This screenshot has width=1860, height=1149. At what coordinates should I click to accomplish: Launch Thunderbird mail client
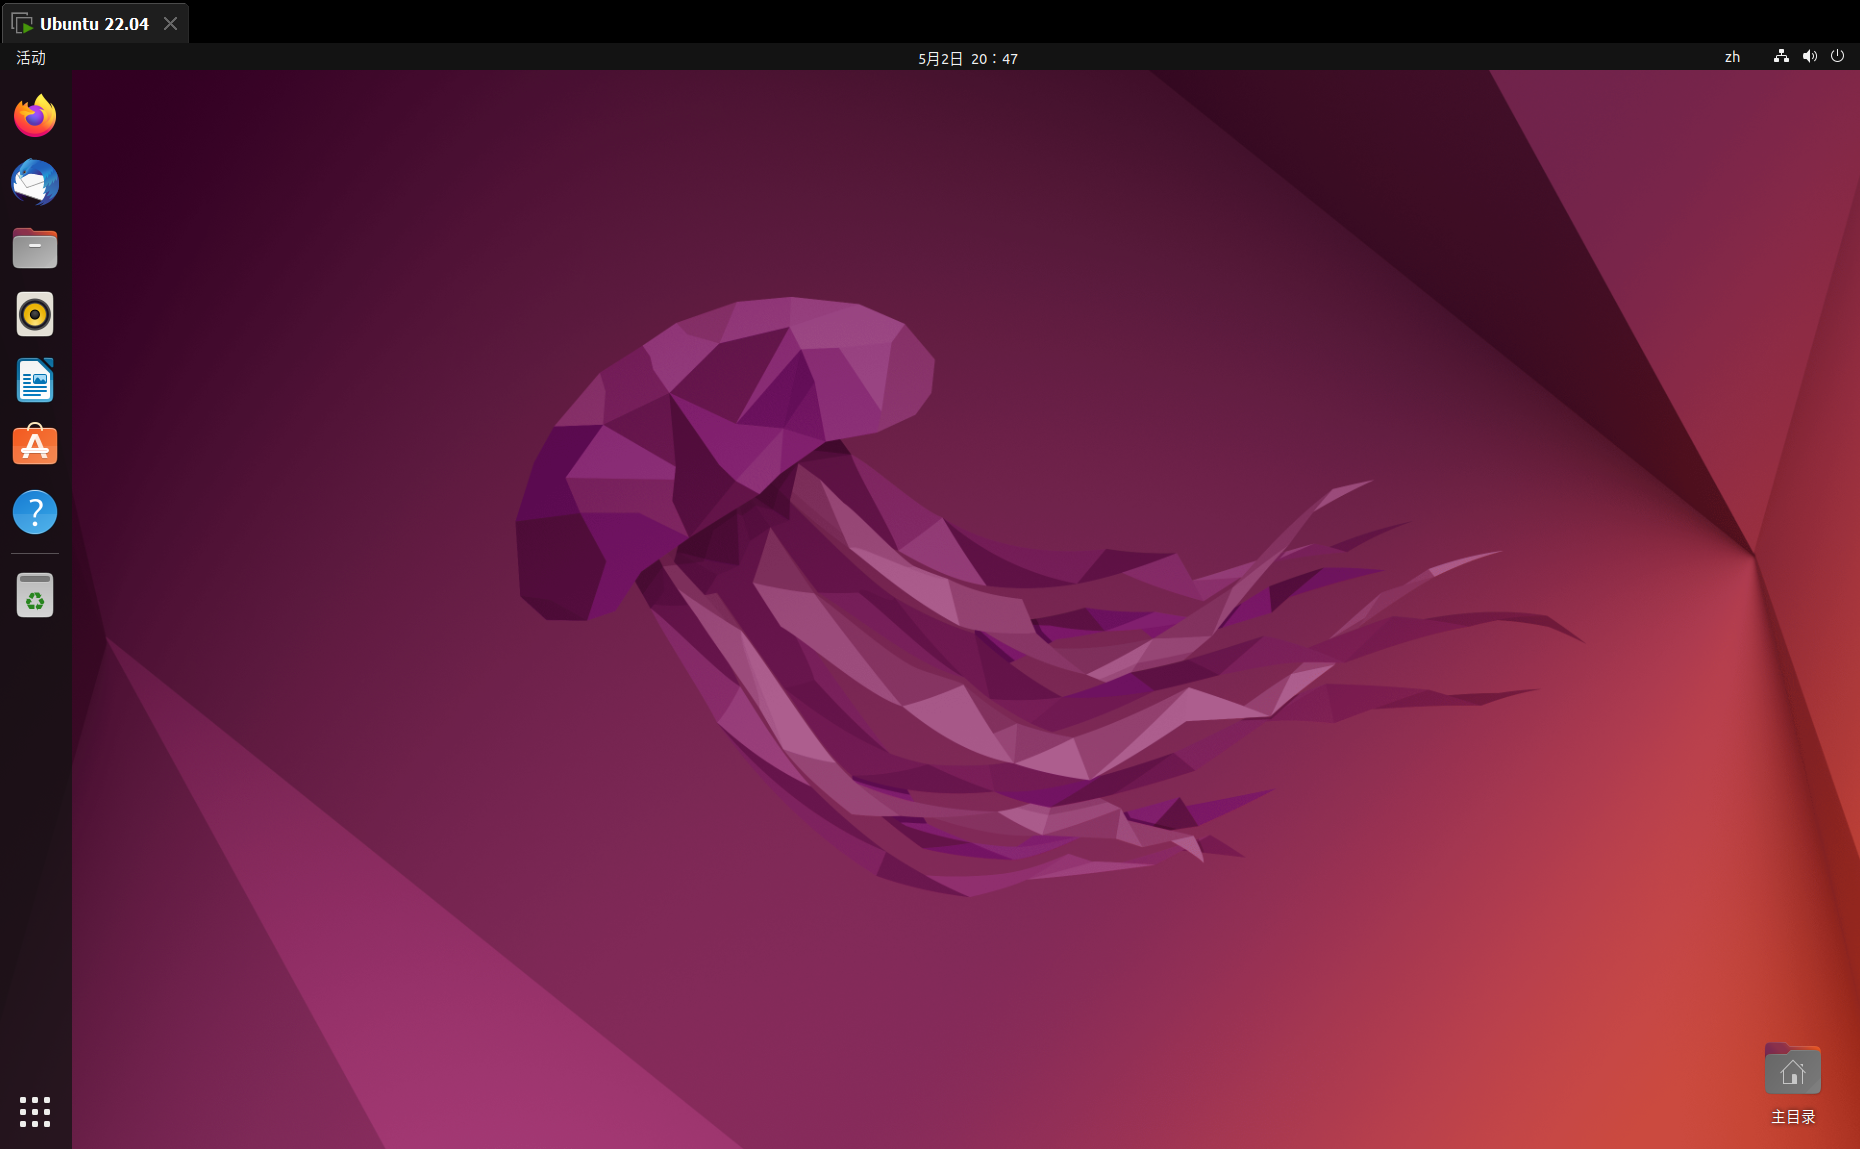pyautogui.click(x=35, y=182)
